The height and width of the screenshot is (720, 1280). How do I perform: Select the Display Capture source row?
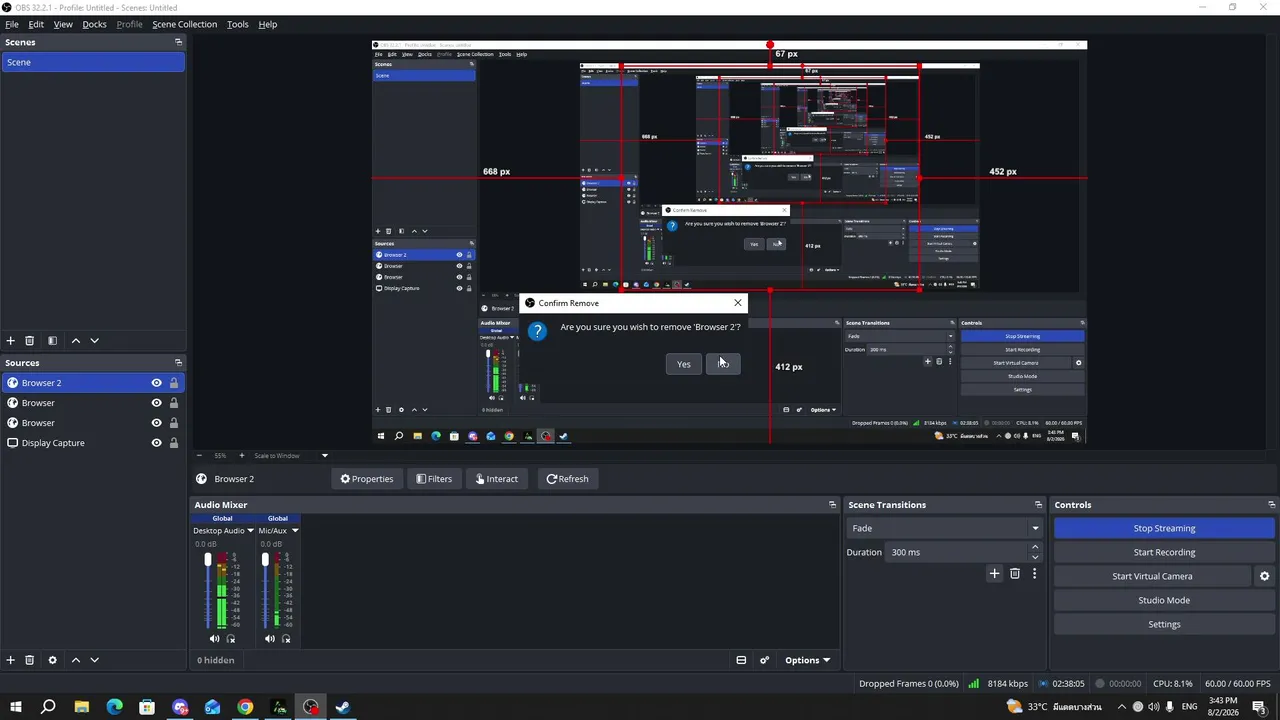93,443
